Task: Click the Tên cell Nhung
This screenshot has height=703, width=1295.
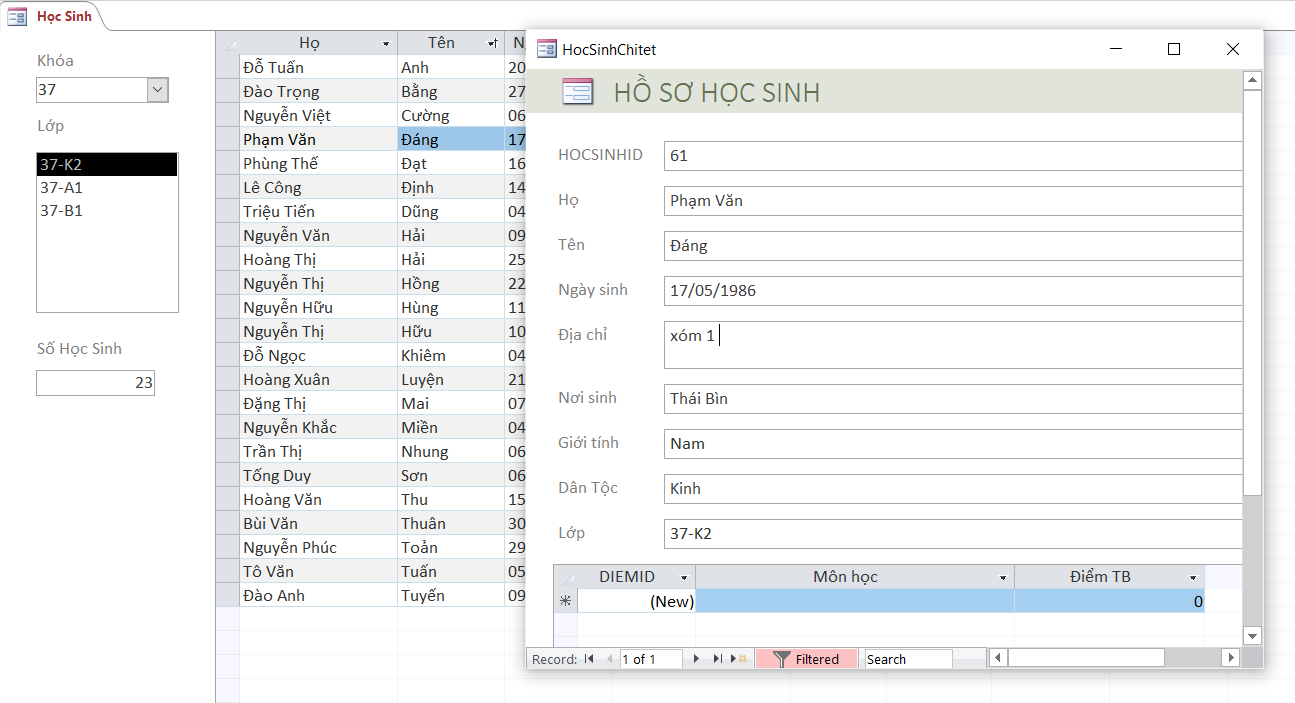Action: point(451,451)
